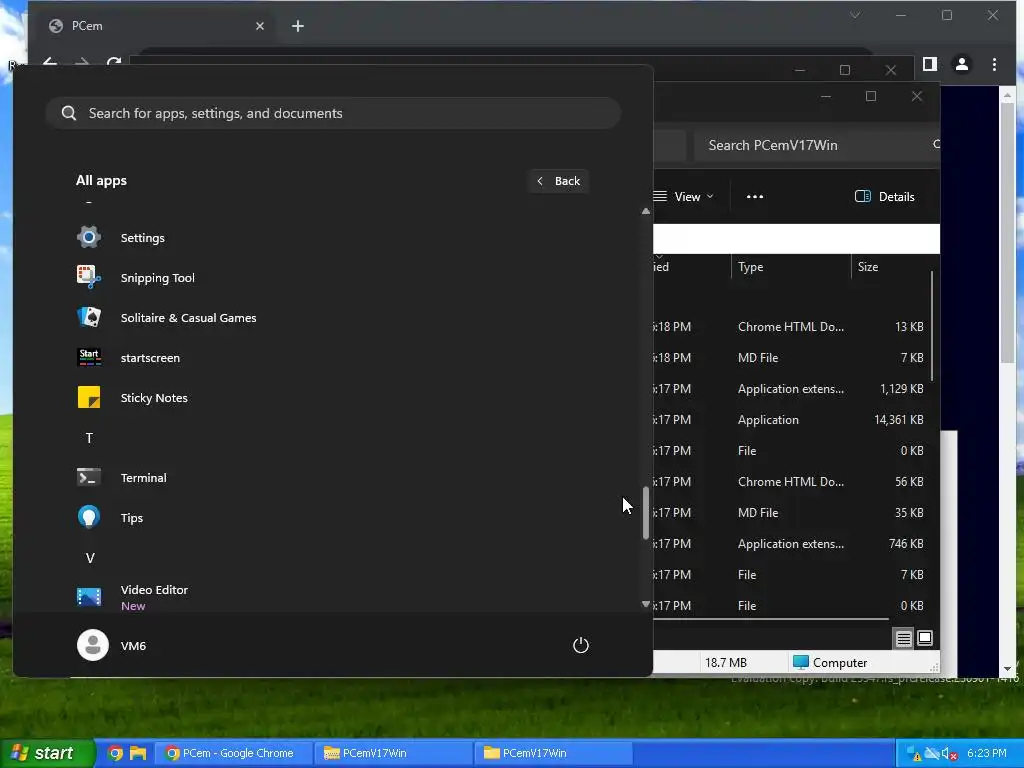
Task: Select the 35 KB MD File row
Action: [792, 513]
